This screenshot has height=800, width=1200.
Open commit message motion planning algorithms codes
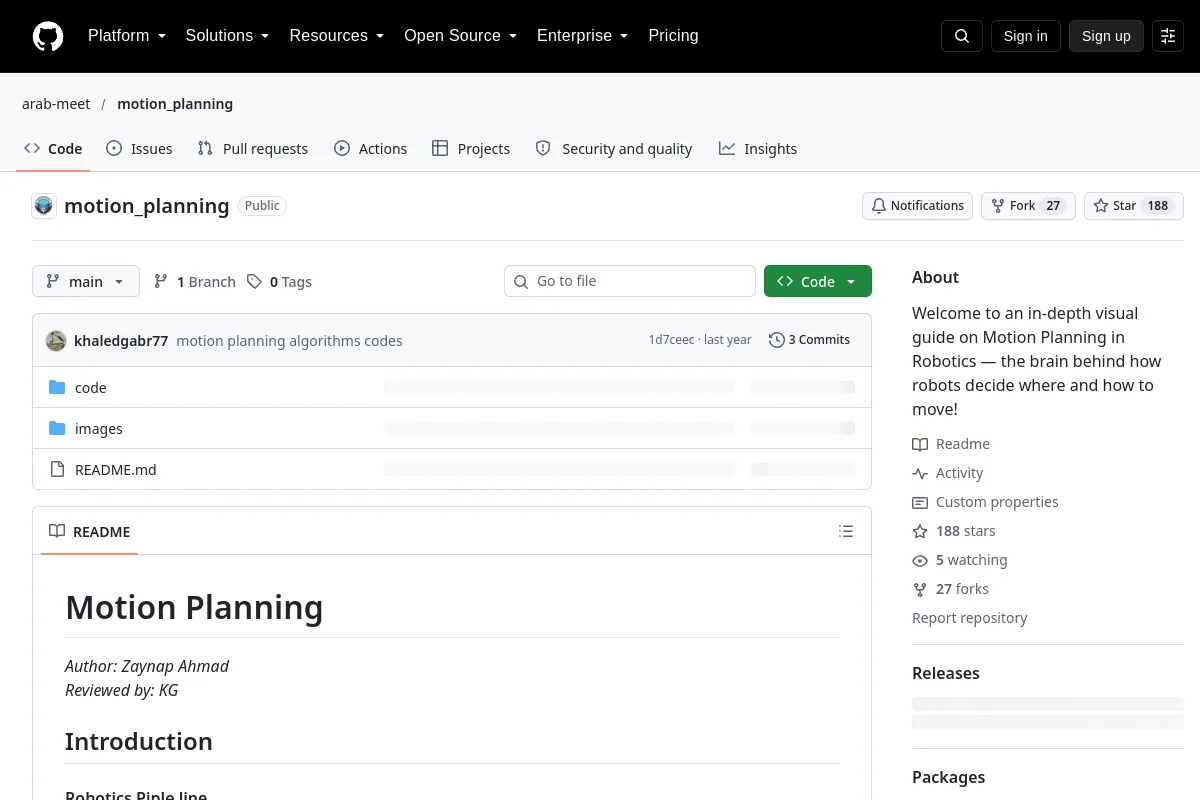289,341
